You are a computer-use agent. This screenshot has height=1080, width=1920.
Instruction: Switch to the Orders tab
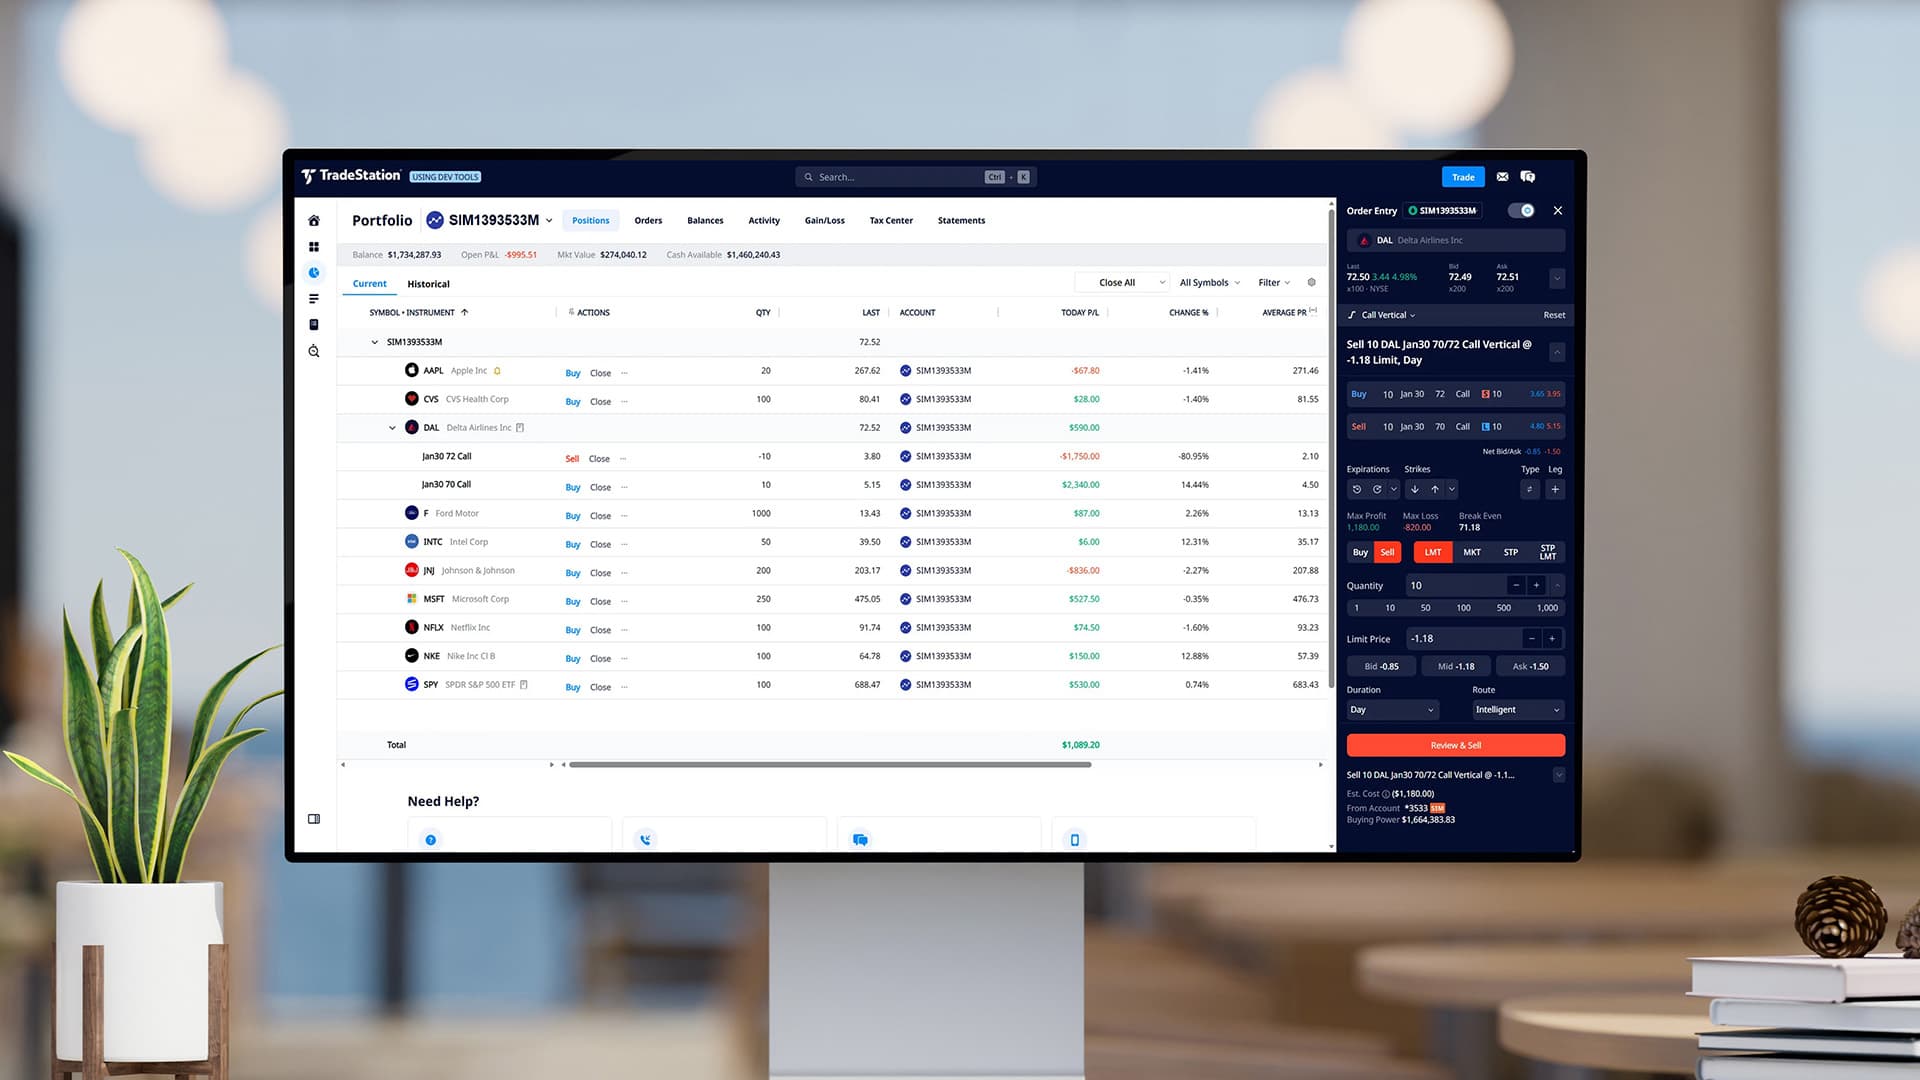tap(648, 221)
